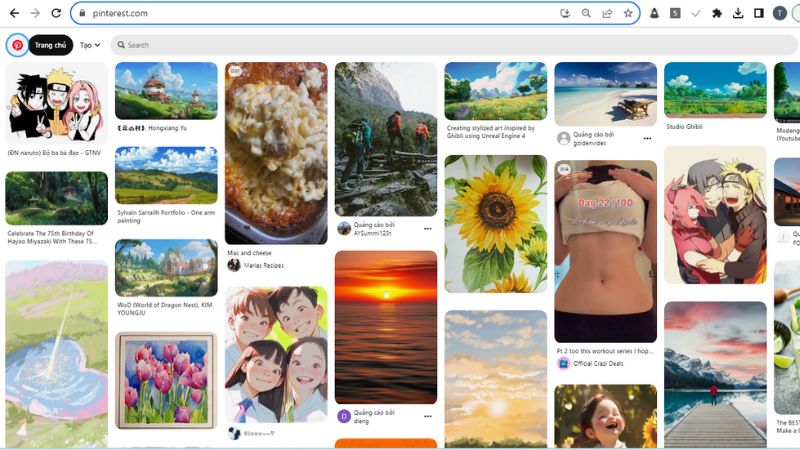The width and height of the screenshot is (800, 450).
Task: Click the share page icon in address bar
Action: (x=607, y=13)
